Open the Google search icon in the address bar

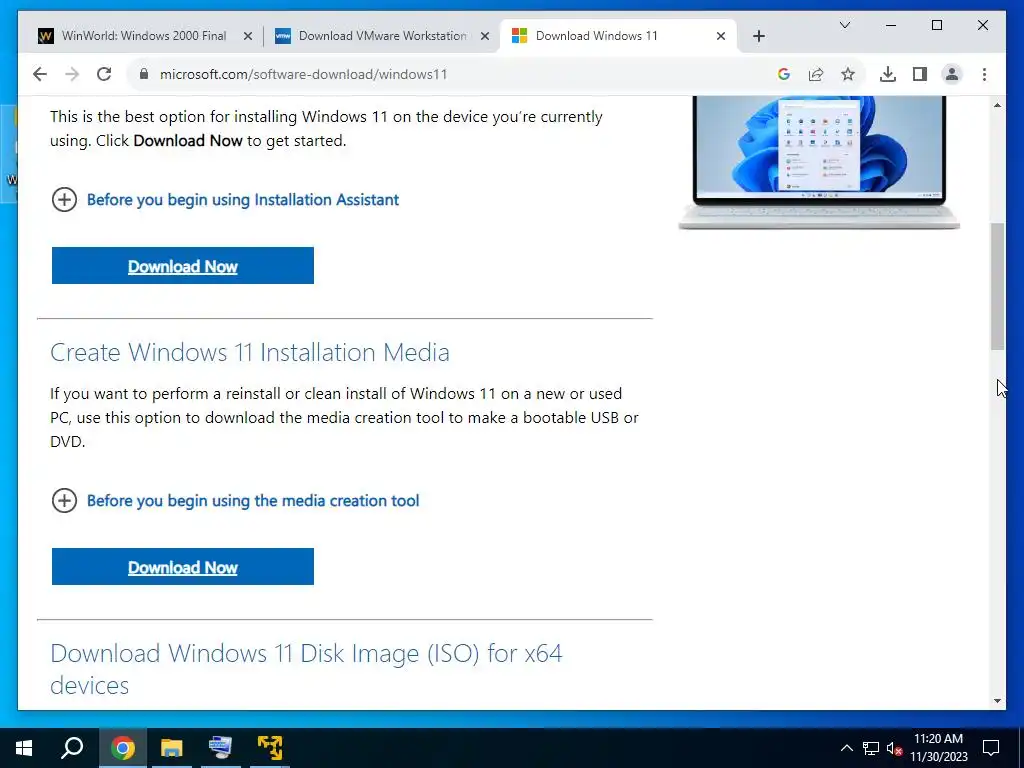tap(784, 74)
